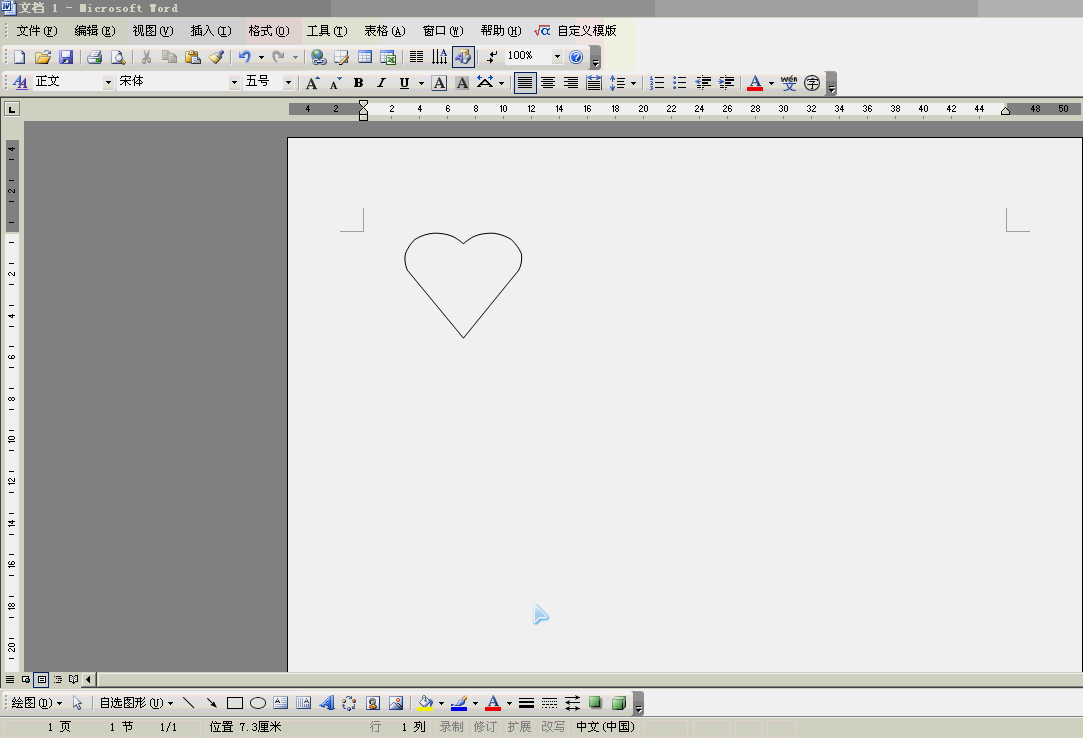Cut selection with the scissors icon
The image size is (1083, 738).
coord(146,57)
